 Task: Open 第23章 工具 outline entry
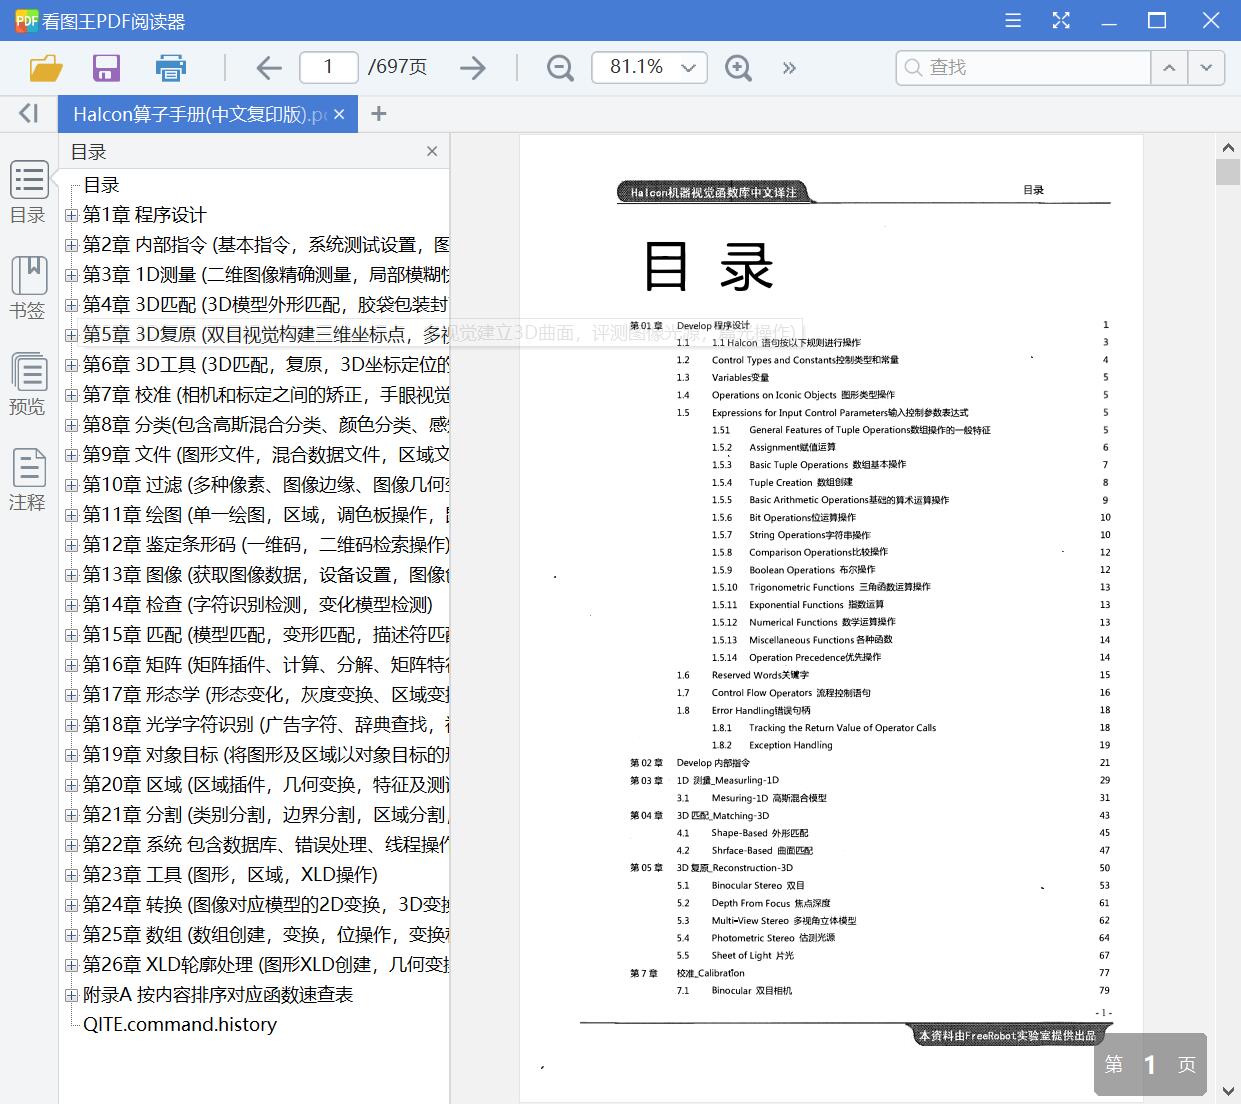click(x=230, y=875)
